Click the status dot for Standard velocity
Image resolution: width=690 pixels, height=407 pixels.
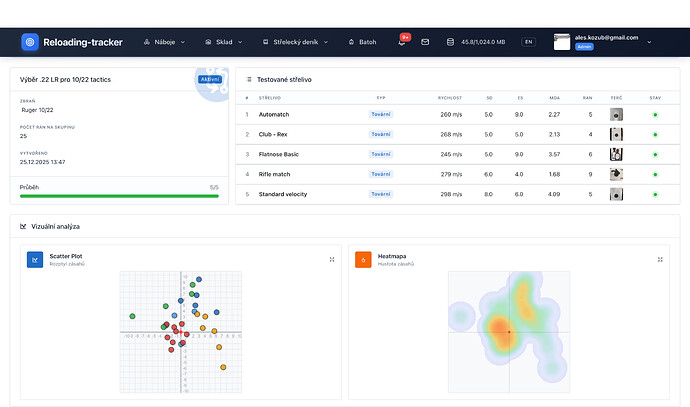(x=655, y=194)
